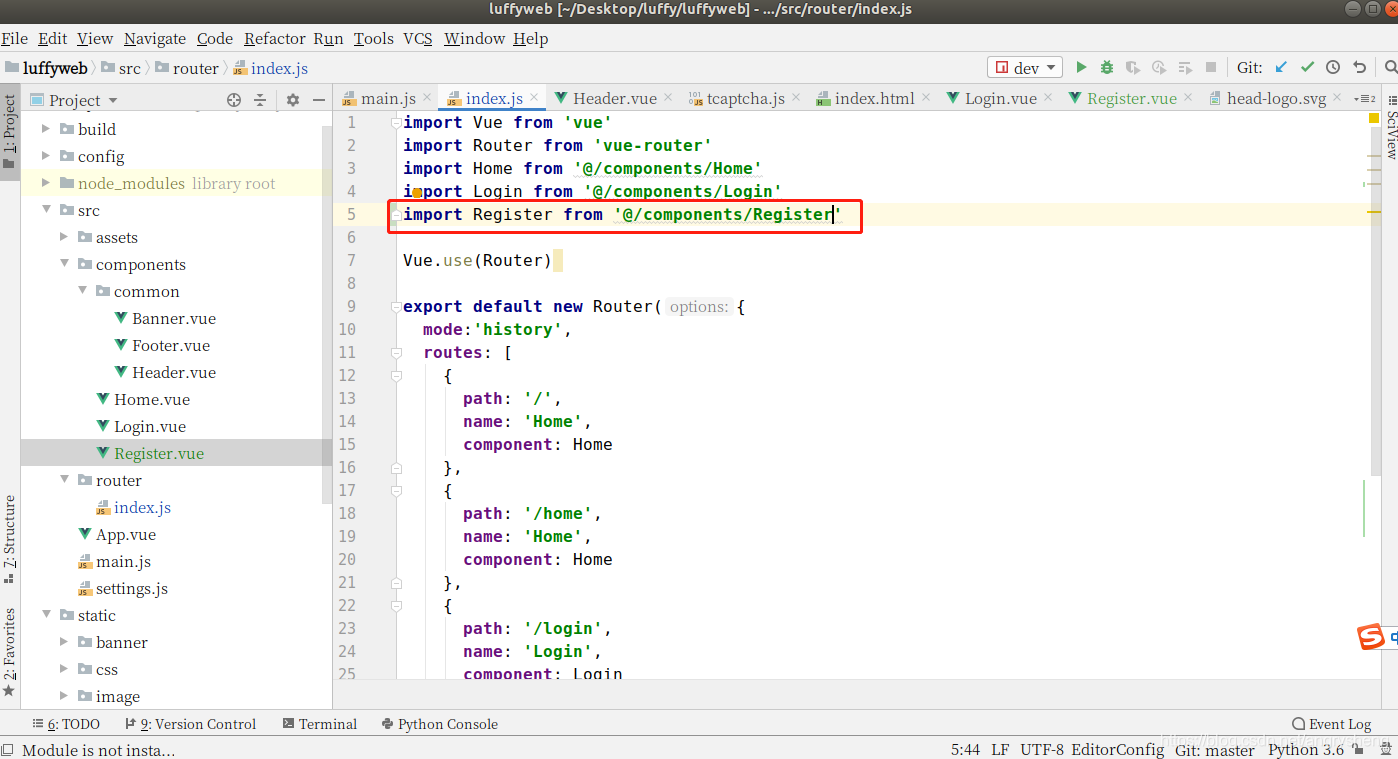This screenshot has height=759, width=1398.
Task: Close the Header.vue editor tab
Action: click(668, 97)
